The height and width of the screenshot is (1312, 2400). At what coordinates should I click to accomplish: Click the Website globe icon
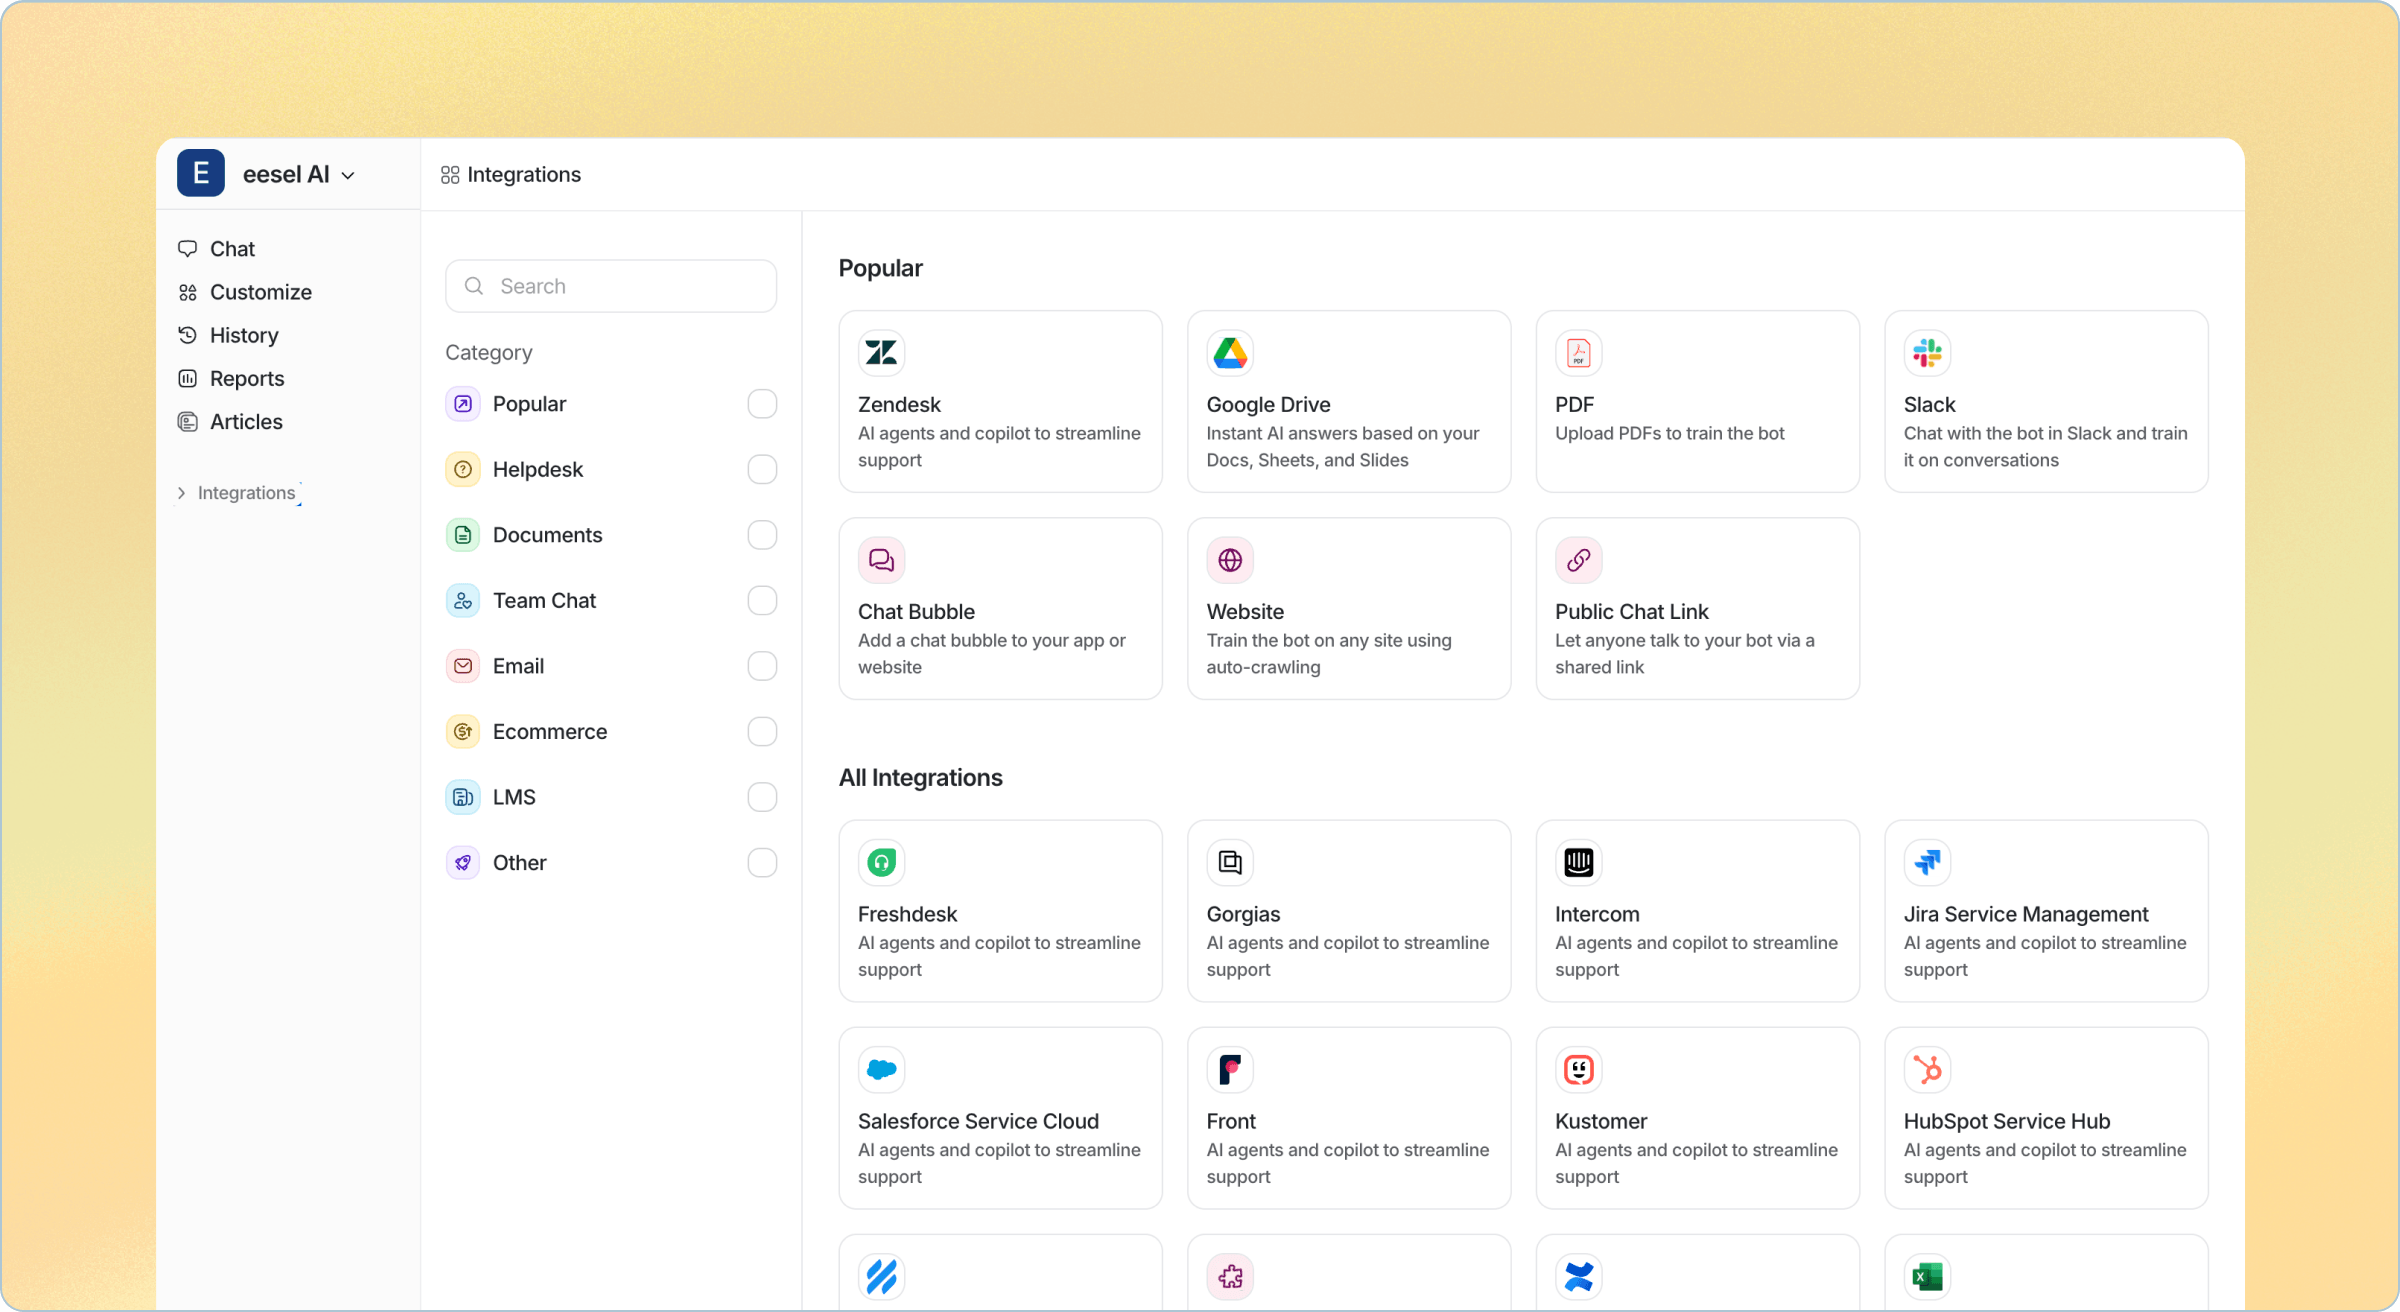(1230, 560)
